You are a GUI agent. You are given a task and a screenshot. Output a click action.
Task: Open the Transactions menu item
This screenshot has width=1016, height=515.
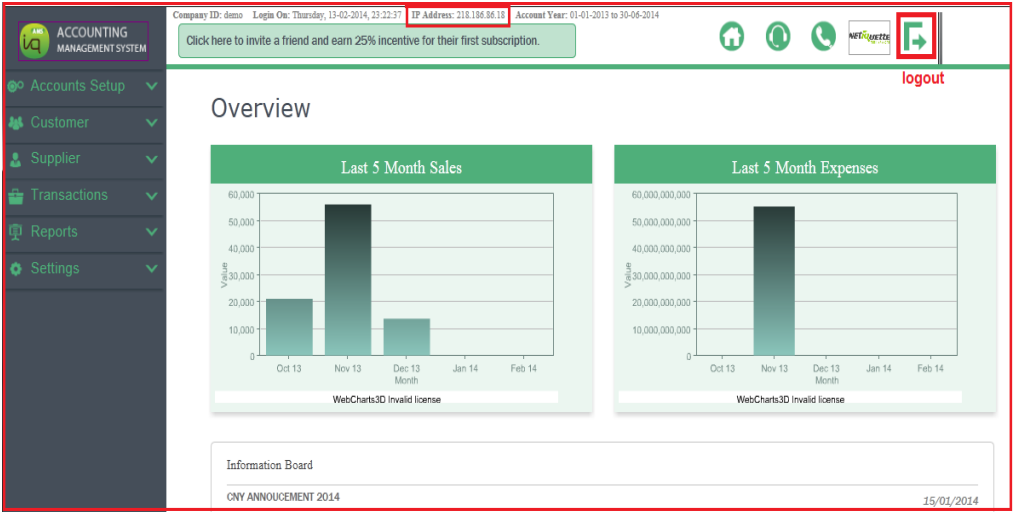pos(69,195)
